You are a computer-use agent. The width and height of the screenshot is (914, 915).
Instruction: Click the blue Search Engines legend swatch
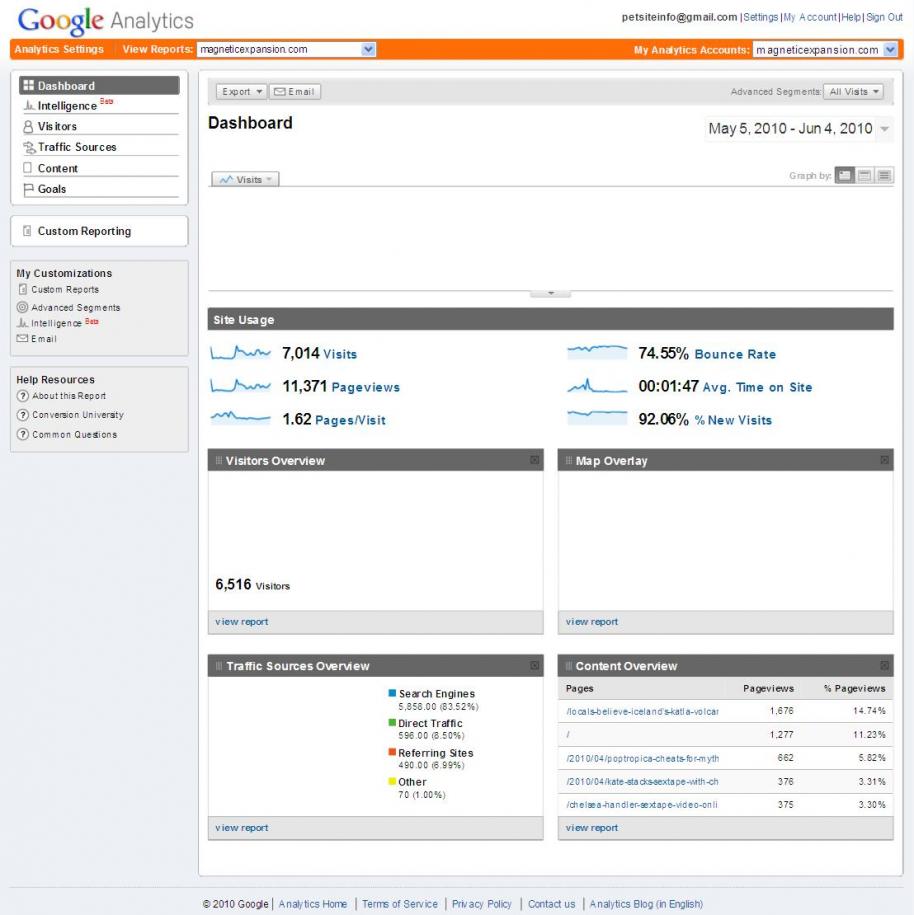click(392, 693)
